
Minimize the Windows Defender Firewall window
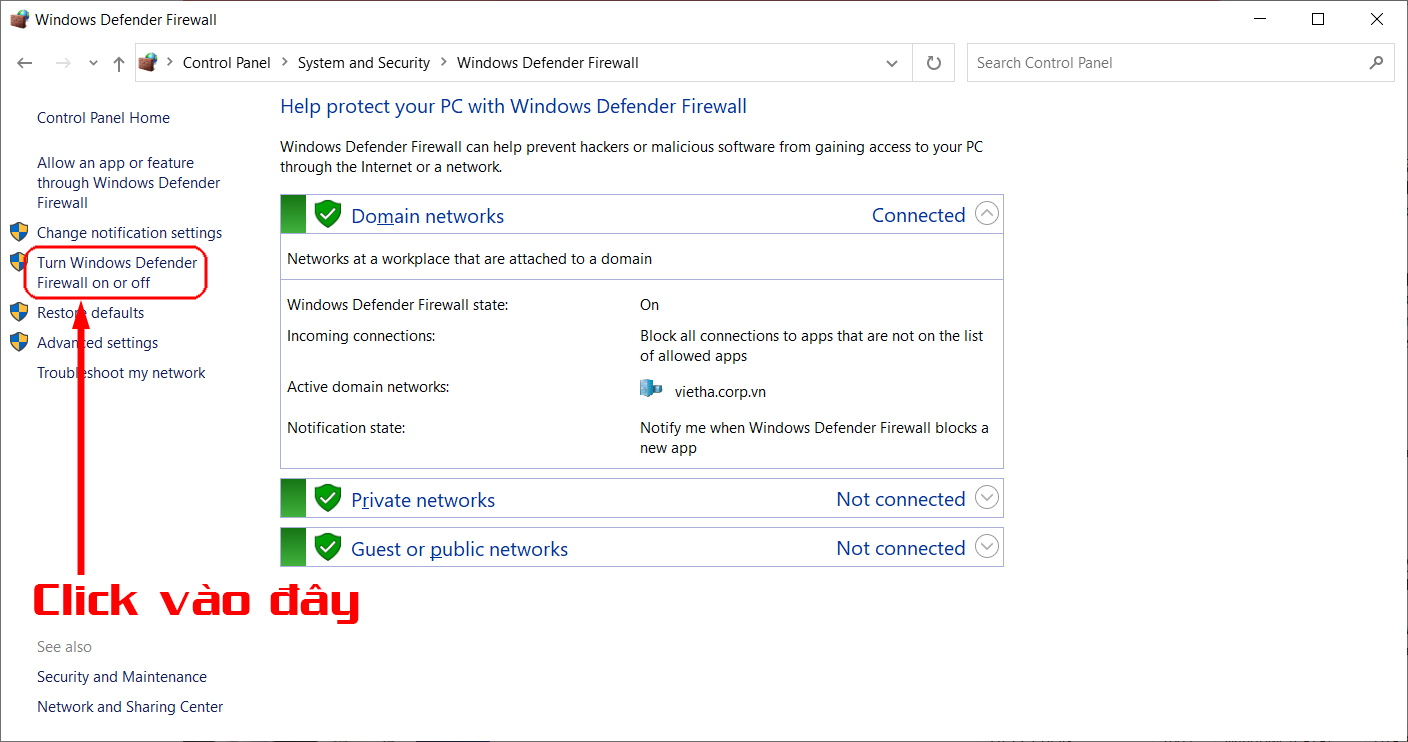pos(1262,19)
